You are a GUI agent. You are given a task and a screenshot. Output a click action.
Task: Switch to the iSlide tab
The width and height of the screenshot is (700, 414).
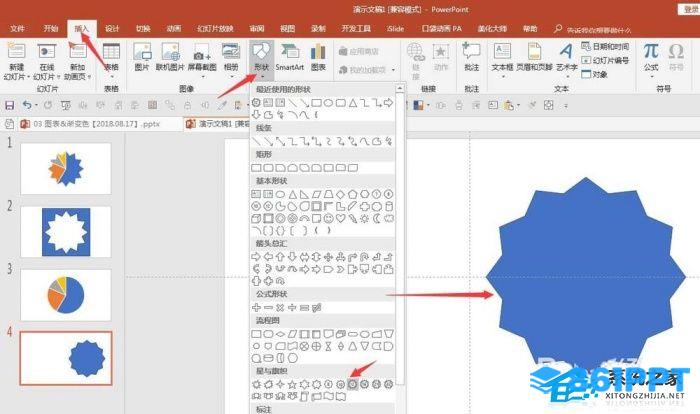pyautogui.click(x=395, y=29)
